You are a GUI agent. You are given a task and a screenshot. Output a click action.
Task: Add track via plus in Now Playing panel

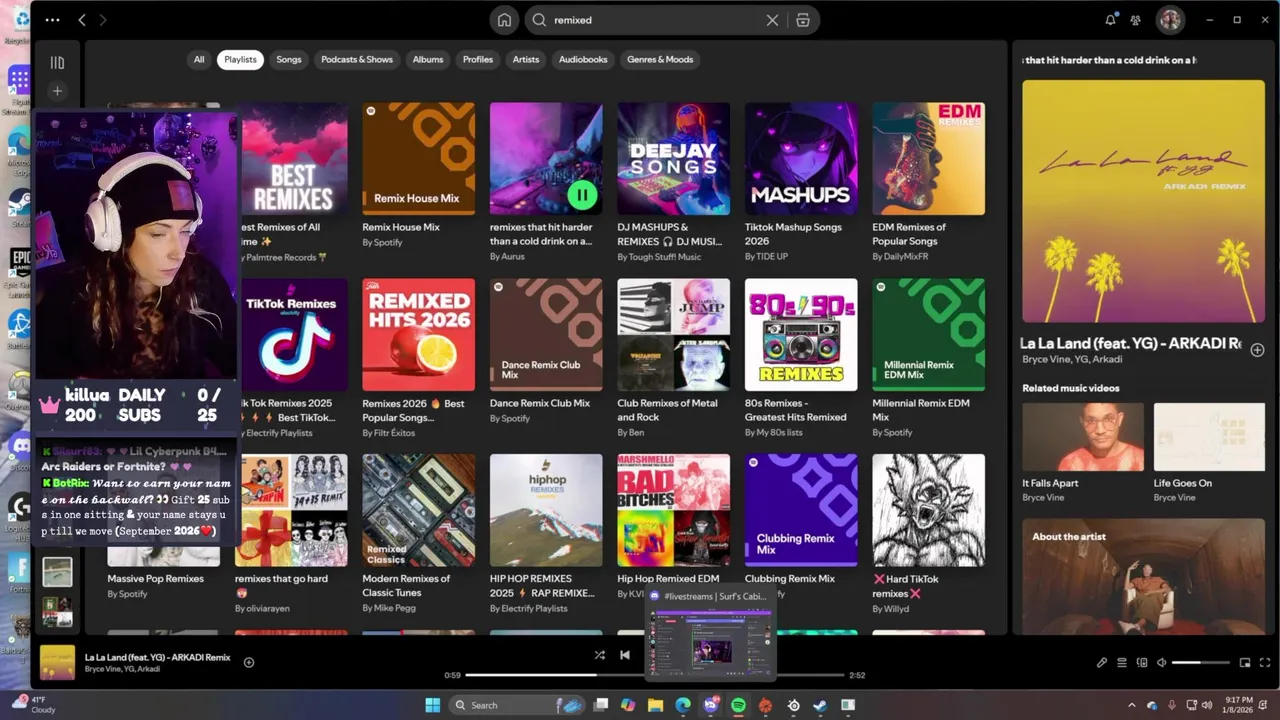1257,350
